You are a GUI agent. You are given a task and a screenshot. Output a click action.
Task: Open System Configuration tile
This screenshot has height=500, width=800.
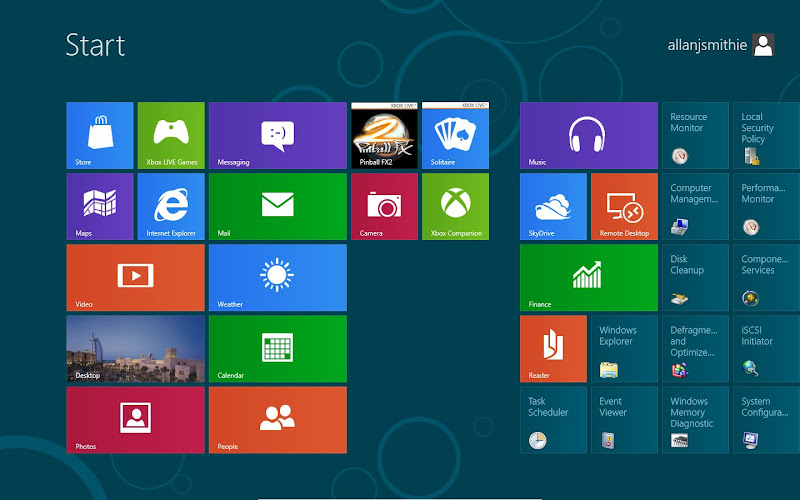[x=766, y=419]
